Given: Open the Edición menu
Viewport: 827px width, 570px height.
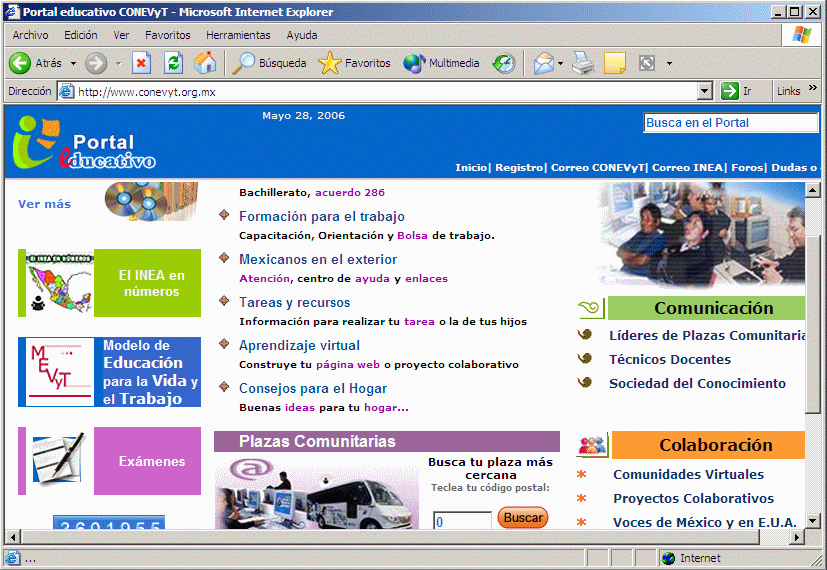Looking at the screenshot, I should pyautogui.click(x=81, y=35).
